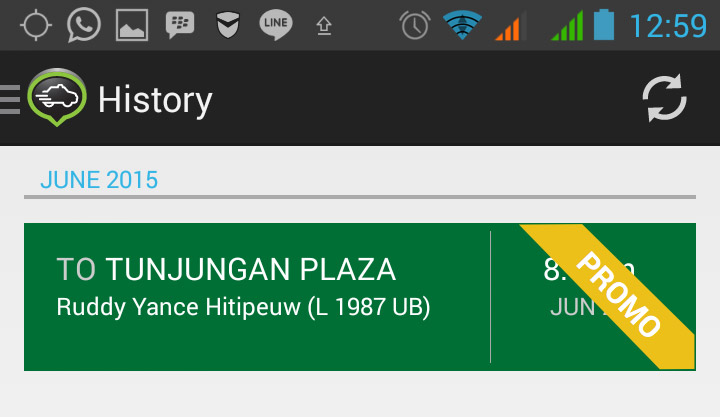Tap the BBM notification icon

(x=180, y=25)
